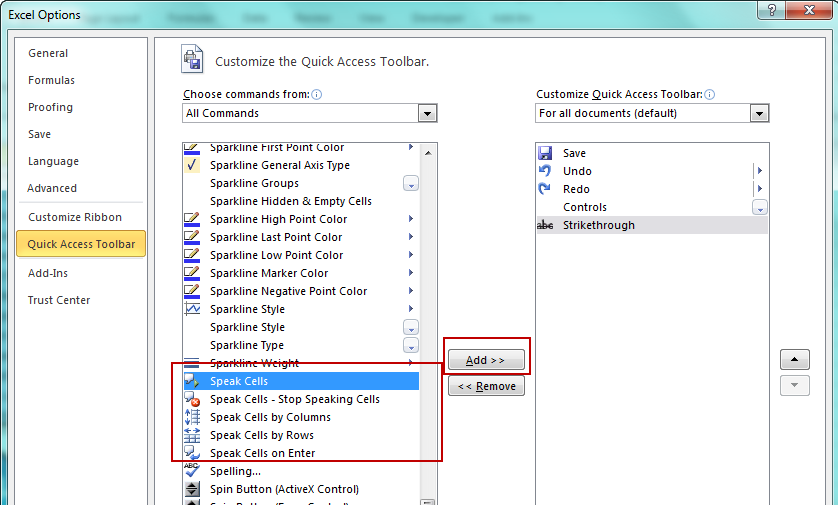Click the Speak Cells on Enter icon

(x=192, y=453)
